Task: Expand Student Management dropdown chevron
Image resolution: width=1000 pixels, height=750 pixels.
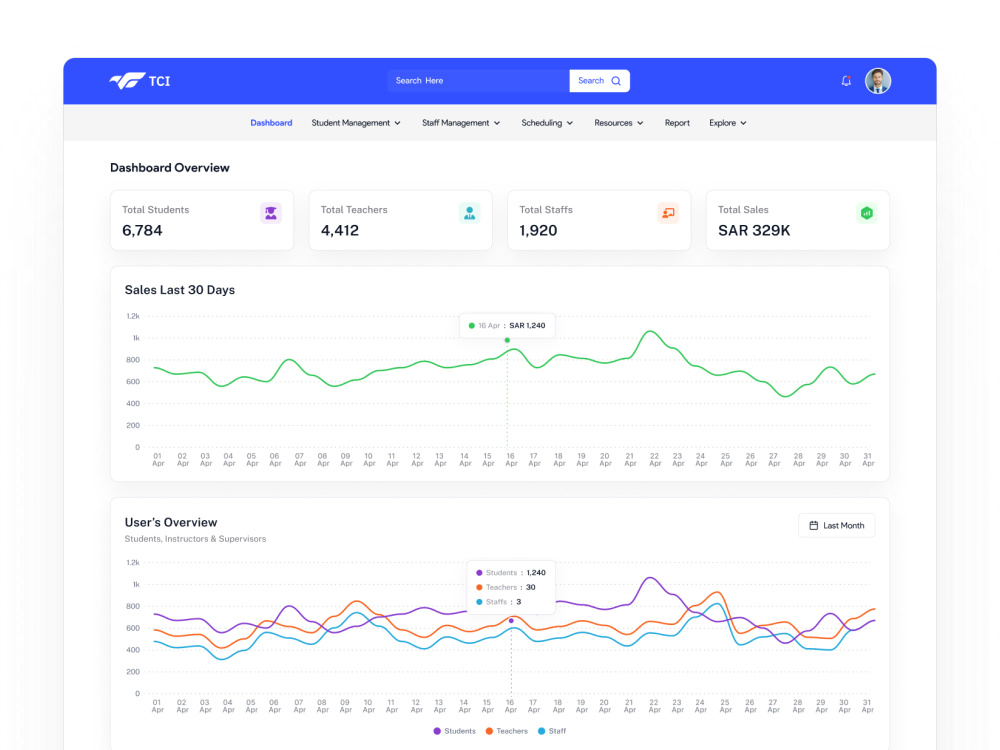Action: tap(397, 123)
